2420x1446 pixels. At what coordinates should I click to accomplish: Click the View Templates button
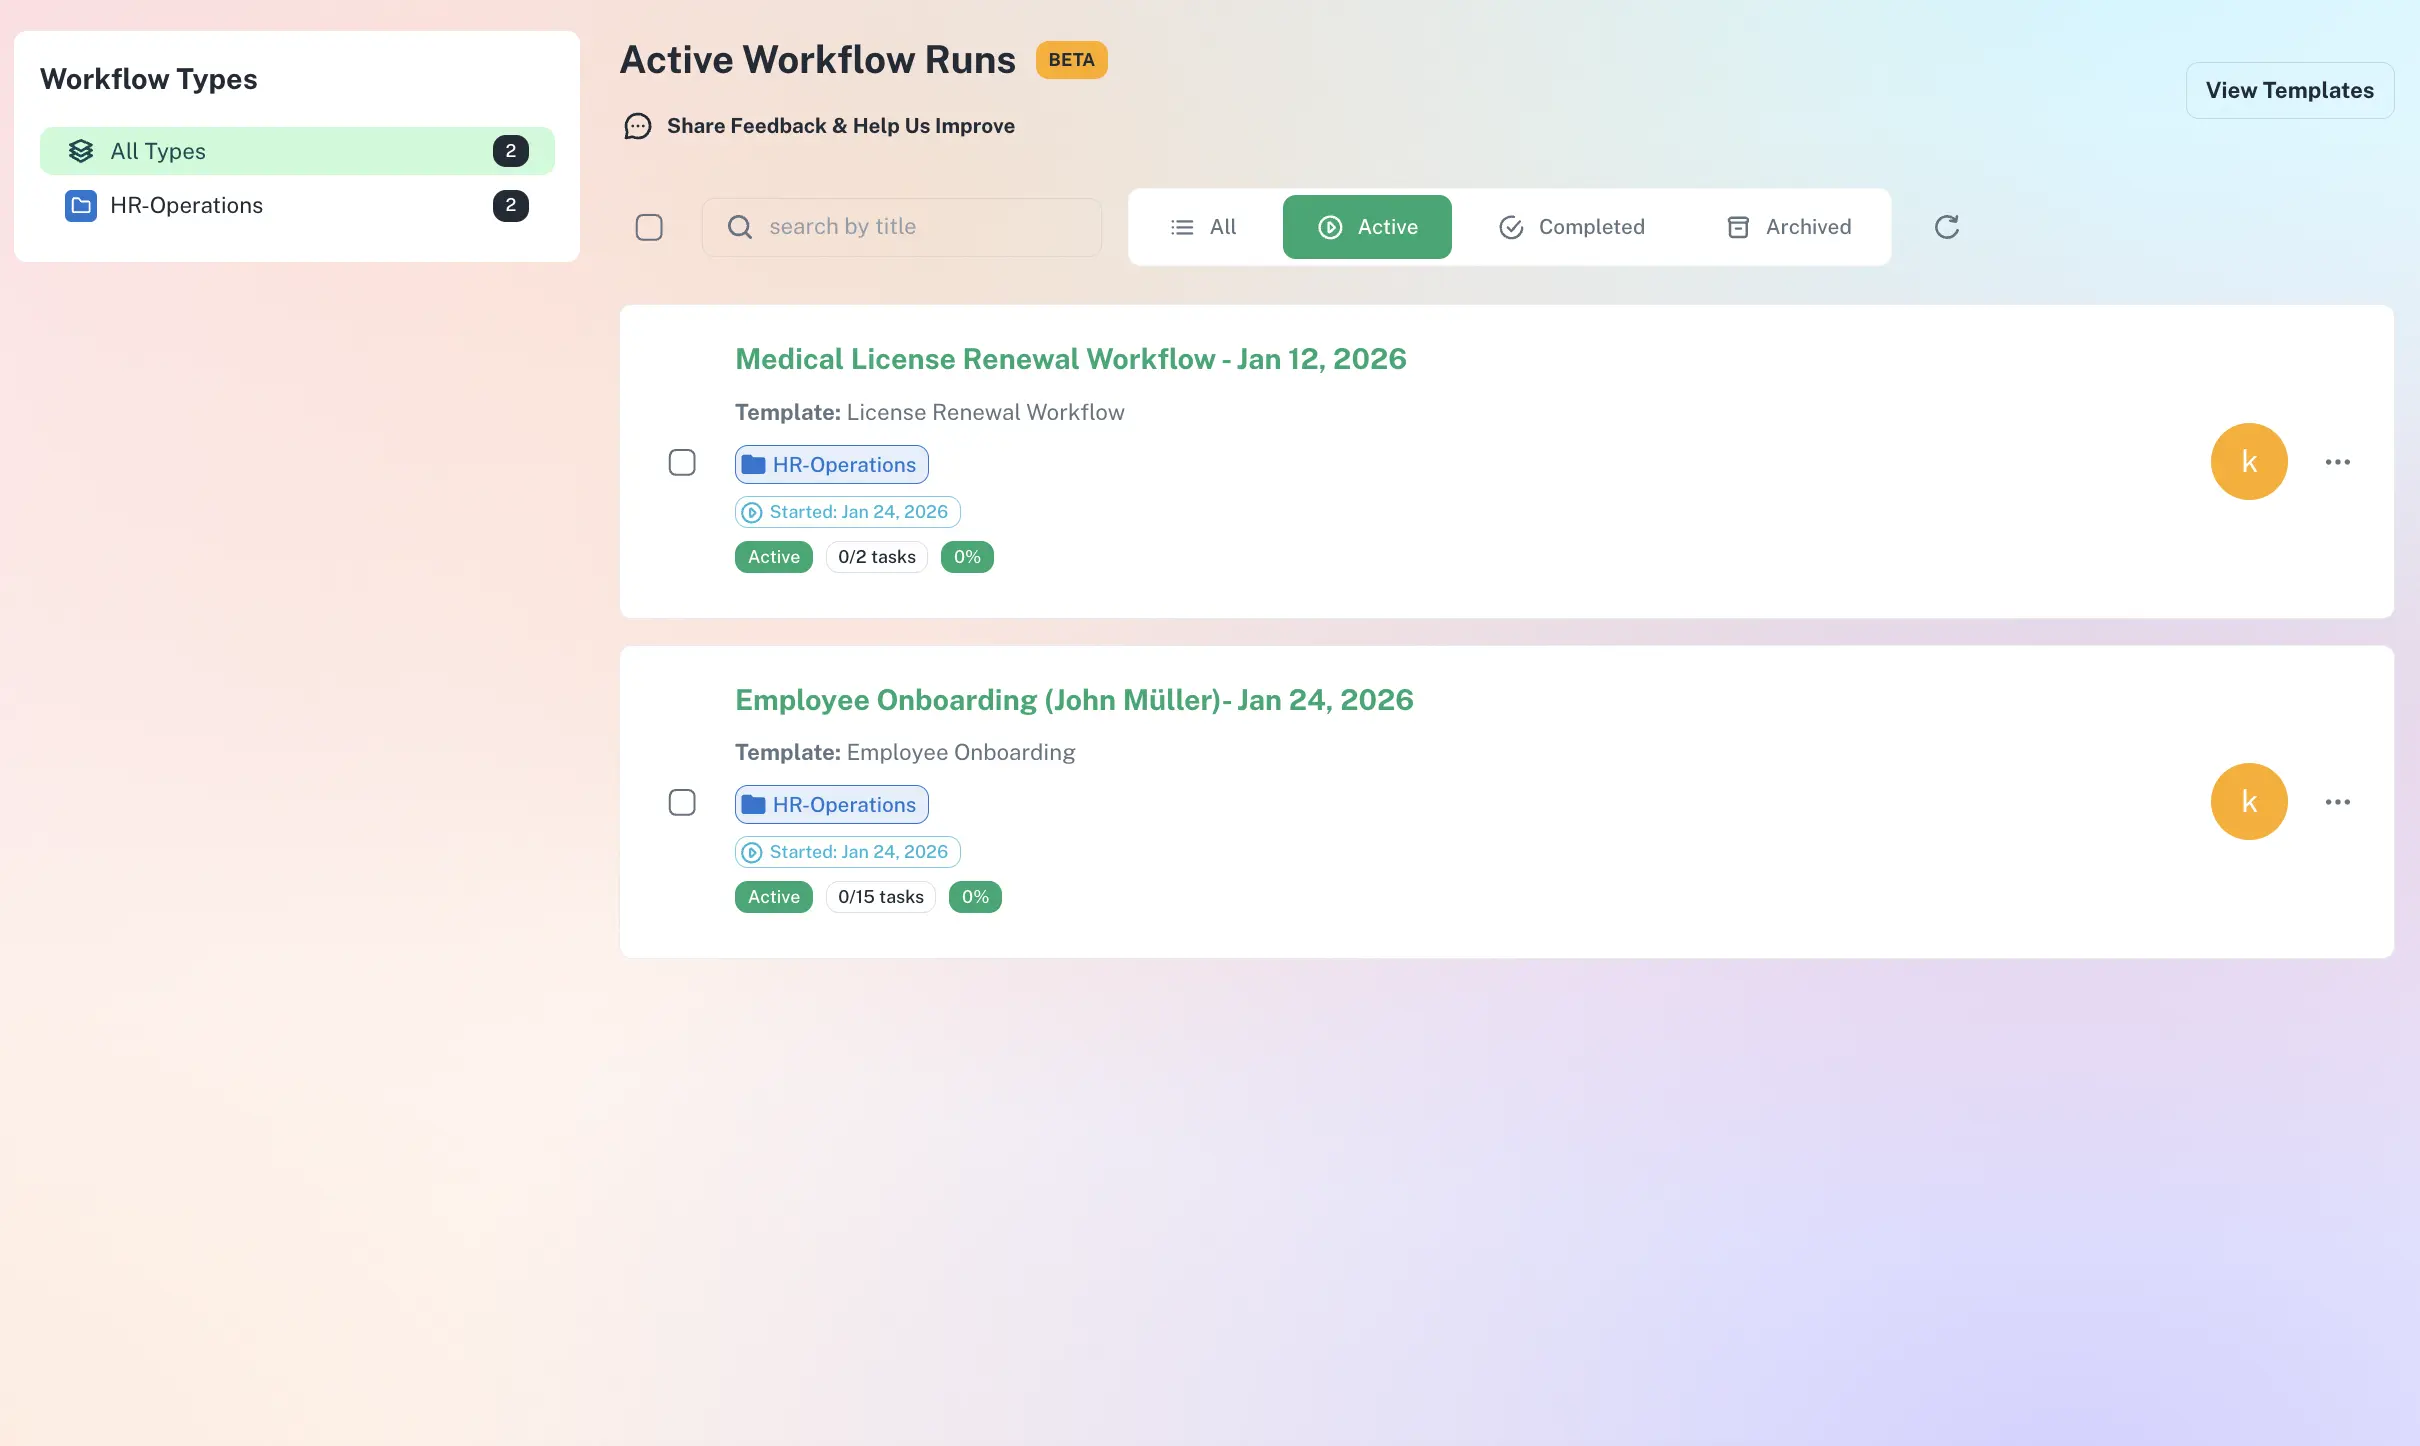[2290, 90]
